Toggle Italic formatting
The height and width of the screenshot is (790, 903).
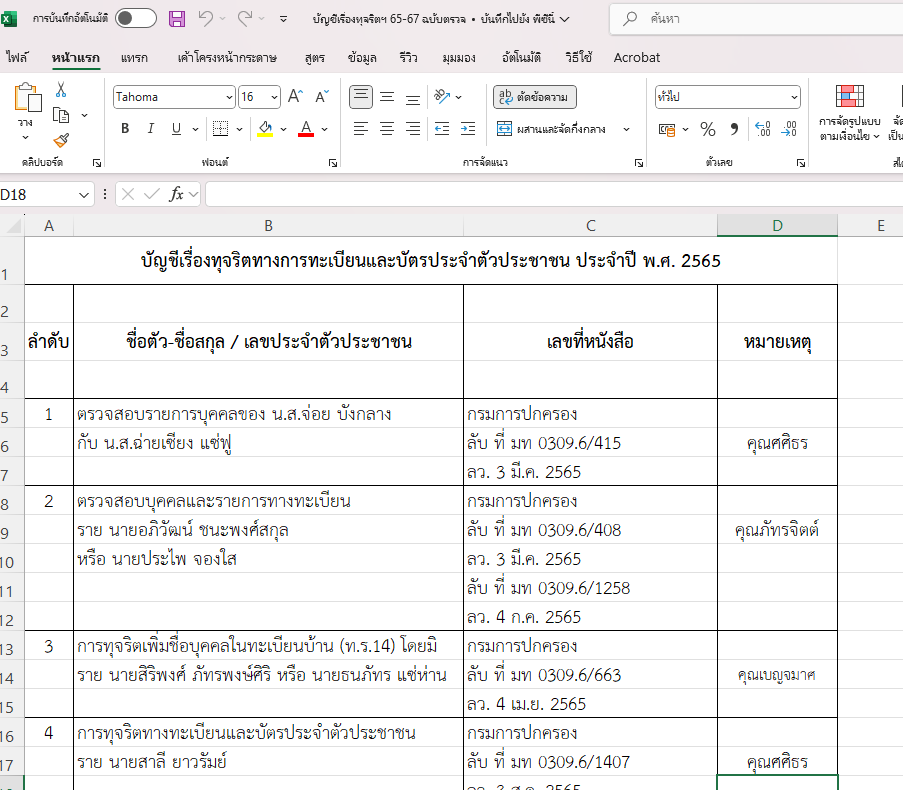coord(151,128)
